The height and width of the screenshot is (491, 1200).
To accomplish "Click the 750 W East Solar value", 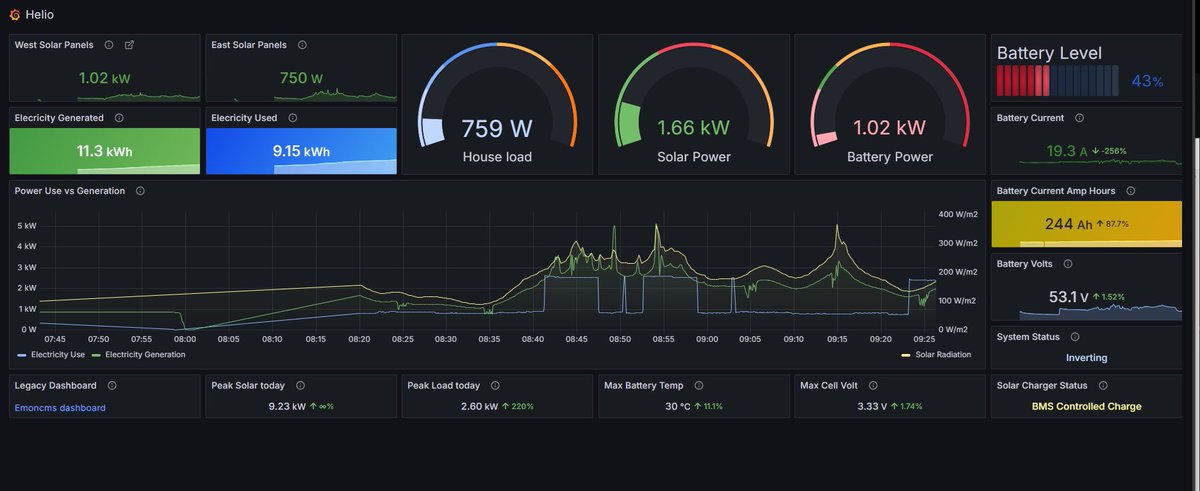I will pyautogui.click(x=301, y=77).
